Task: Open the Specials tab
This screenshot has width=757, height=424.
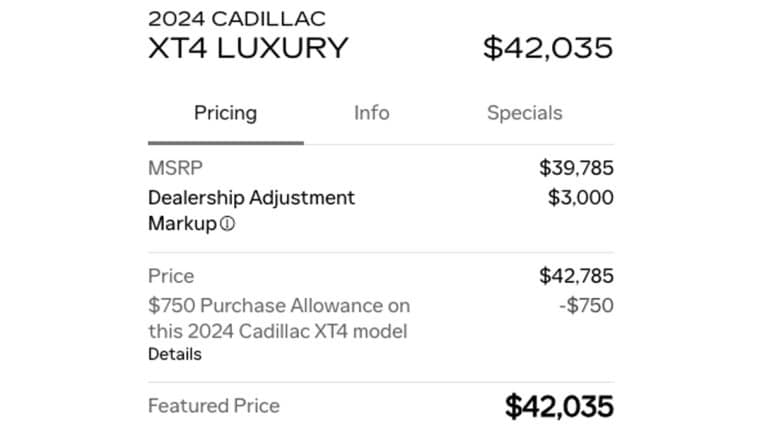Action: (x=524, y=113)
